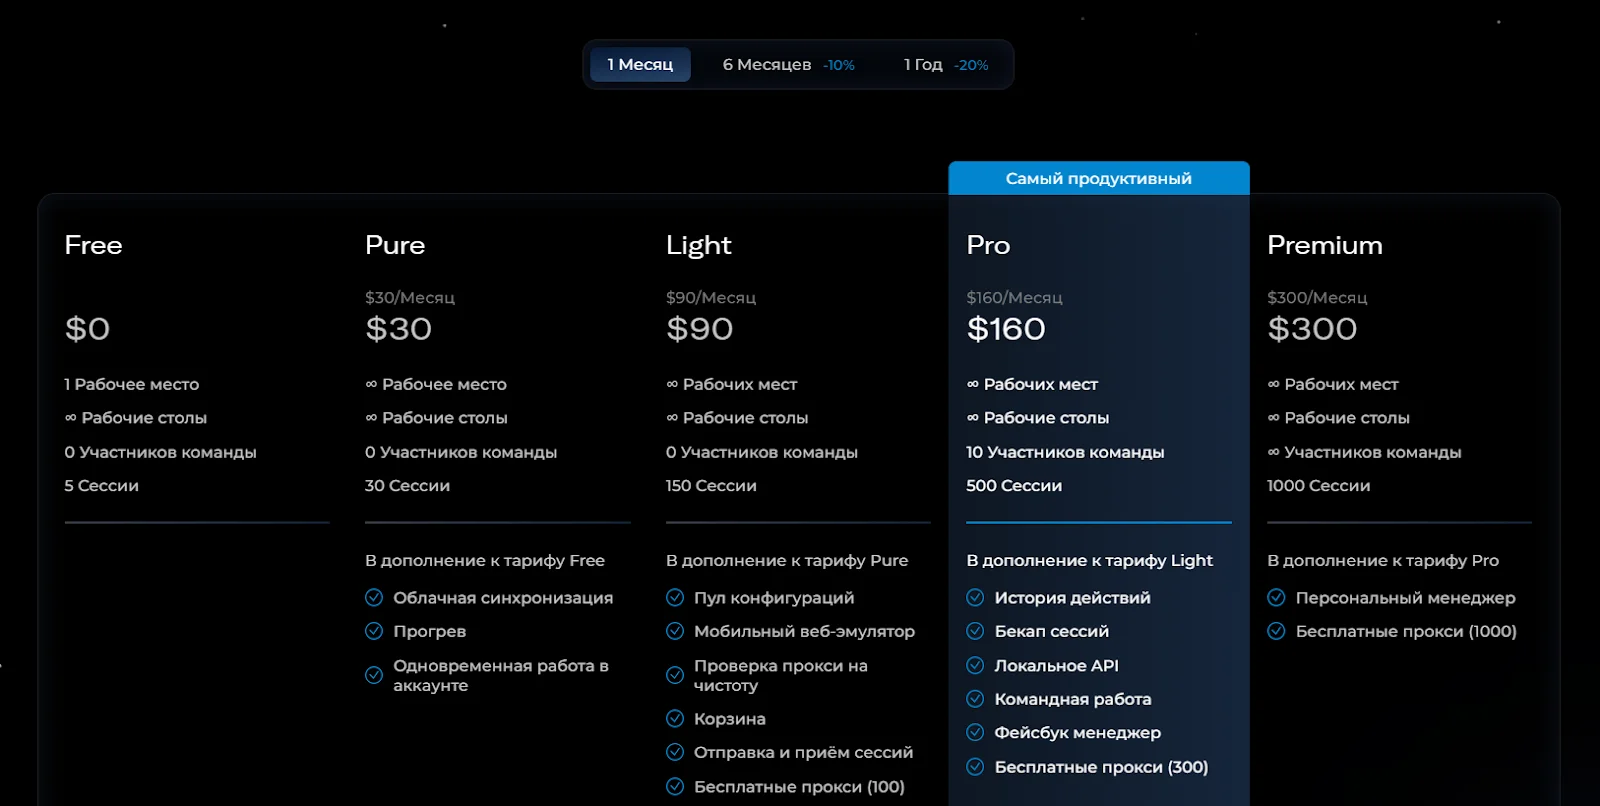The height and width of the screenshot is (806, 1600).
Task: Switch to 6 Месяцев billing tab
Action: [788, 65]
